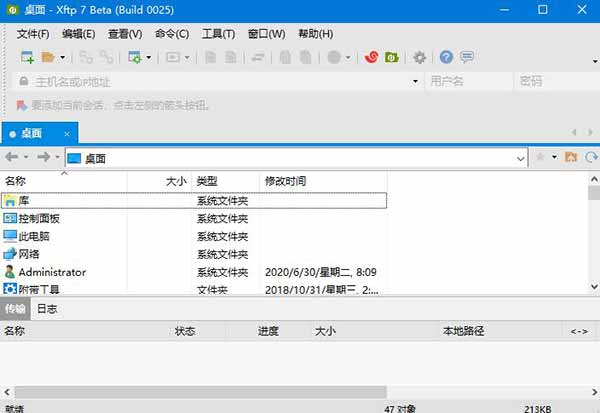600x413 pixels.
Task: Click the red Xshell launcher icon
Action: [x=372, y=58]
